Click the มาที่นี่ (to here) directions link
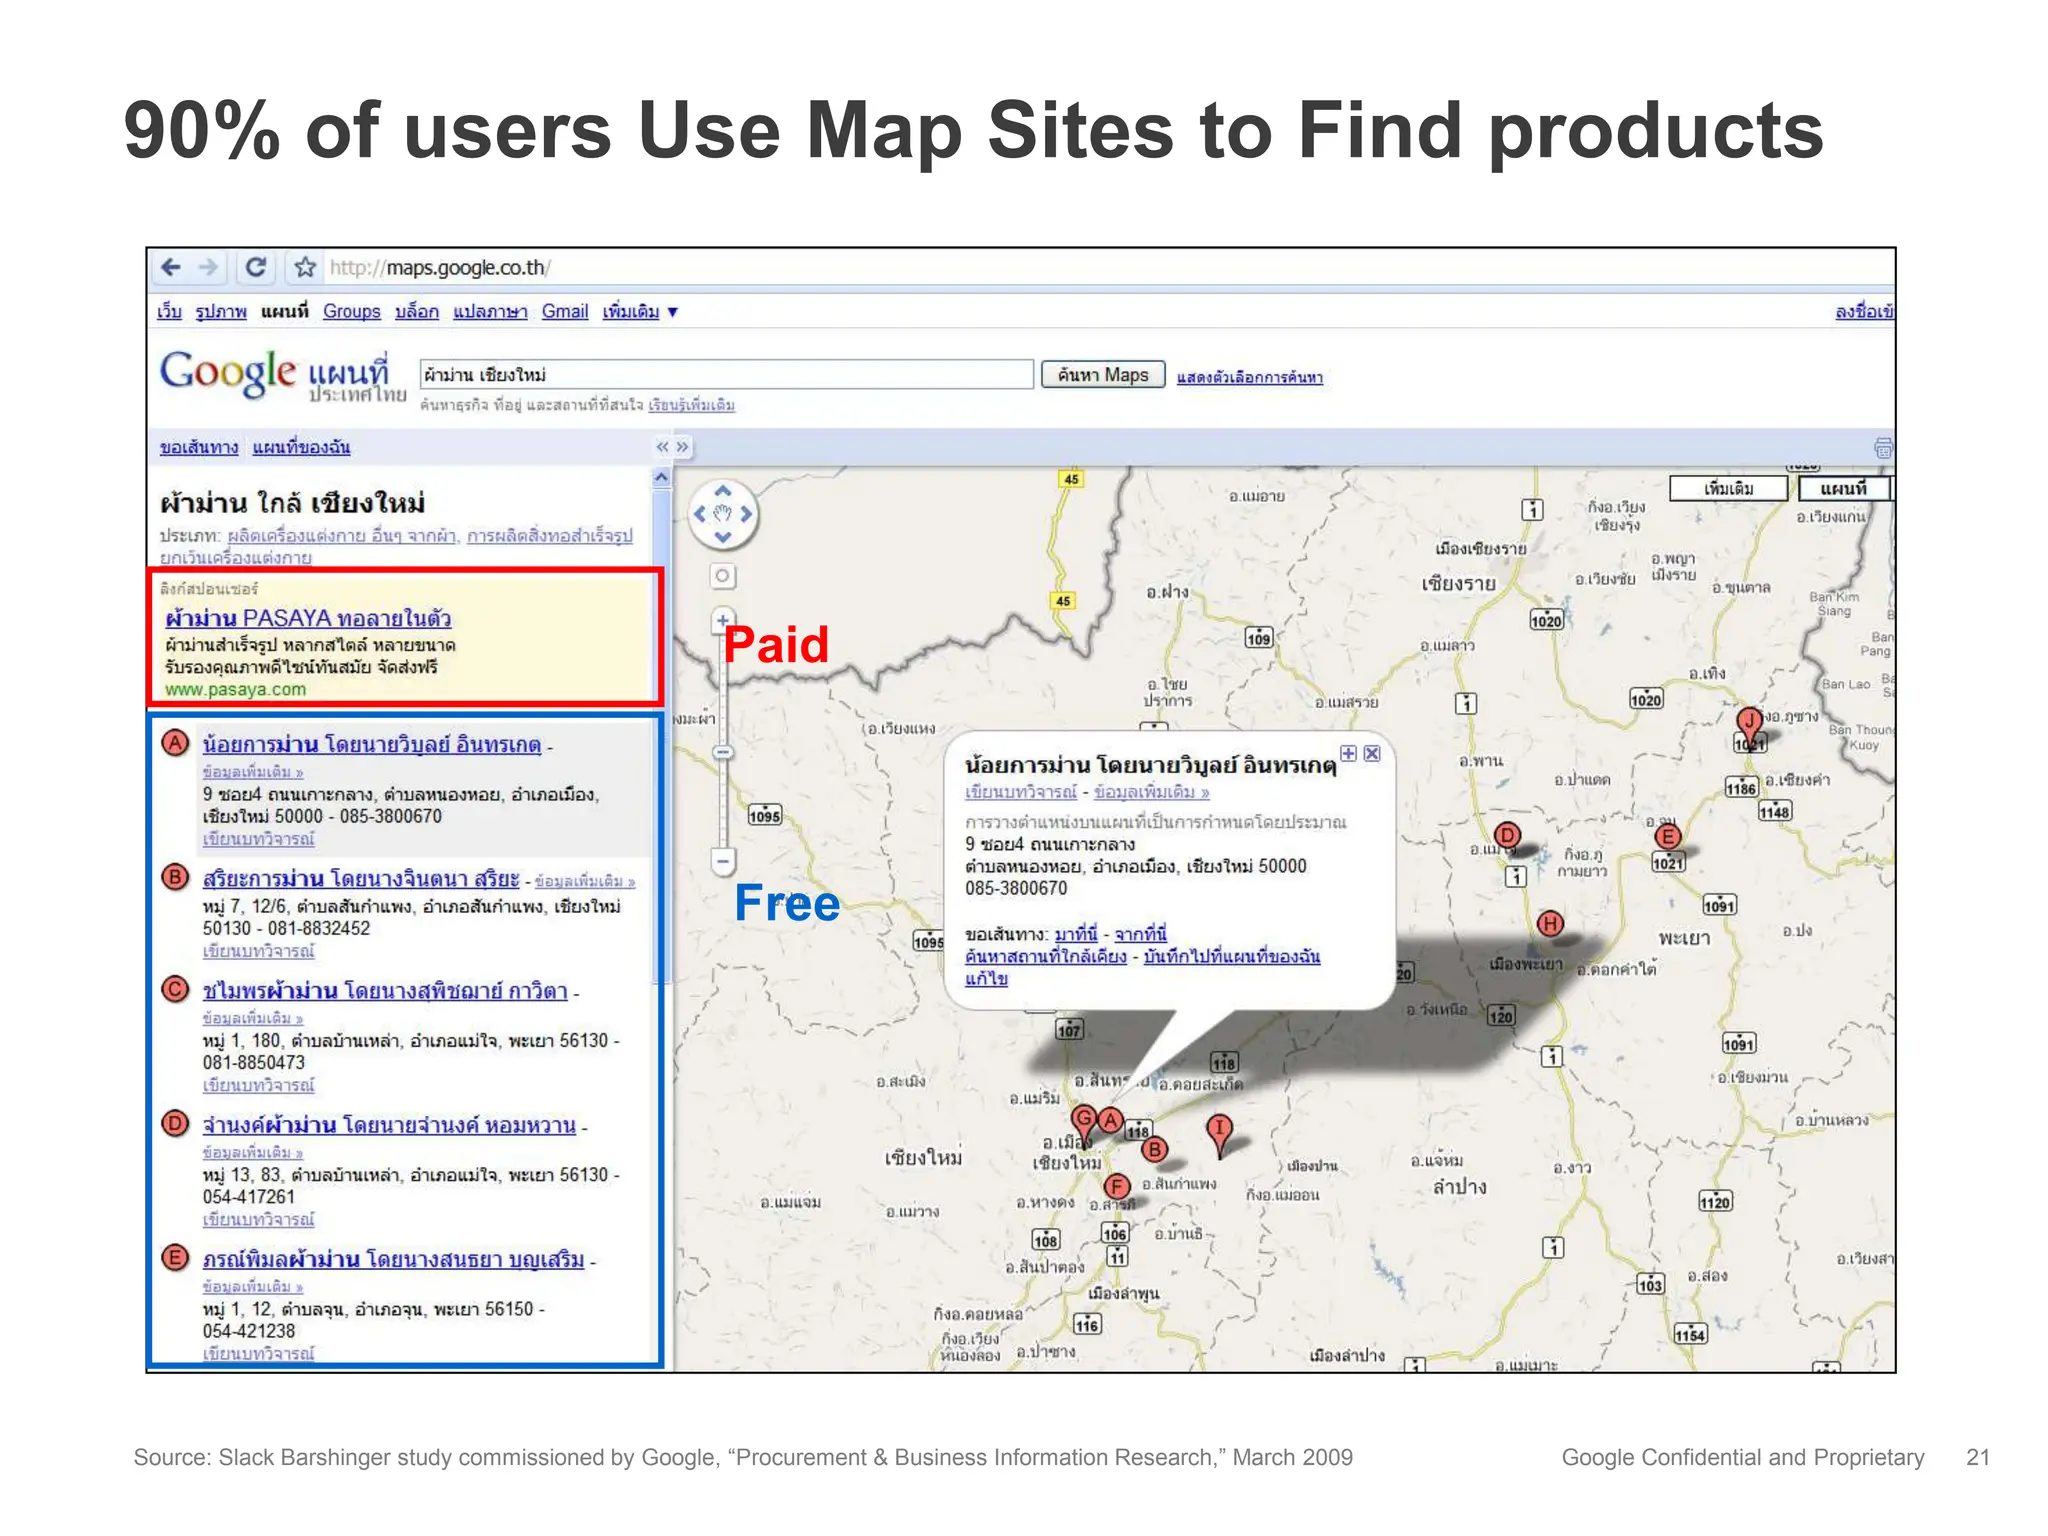 pos(1076,934)
